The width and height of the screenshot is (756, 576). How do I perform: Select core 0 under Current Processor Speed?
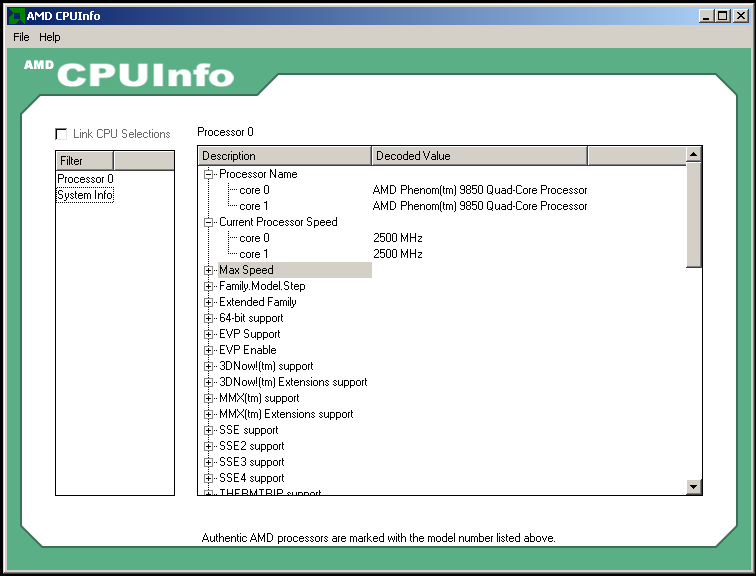[x=254, y=238]
